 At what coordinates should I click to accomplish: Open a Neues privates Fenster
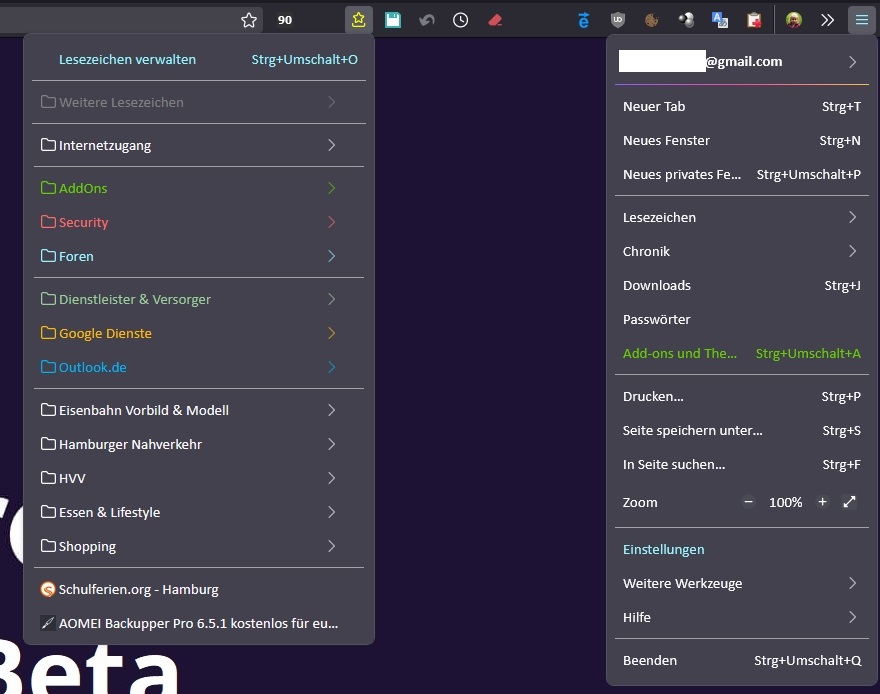tap(741, 174)
